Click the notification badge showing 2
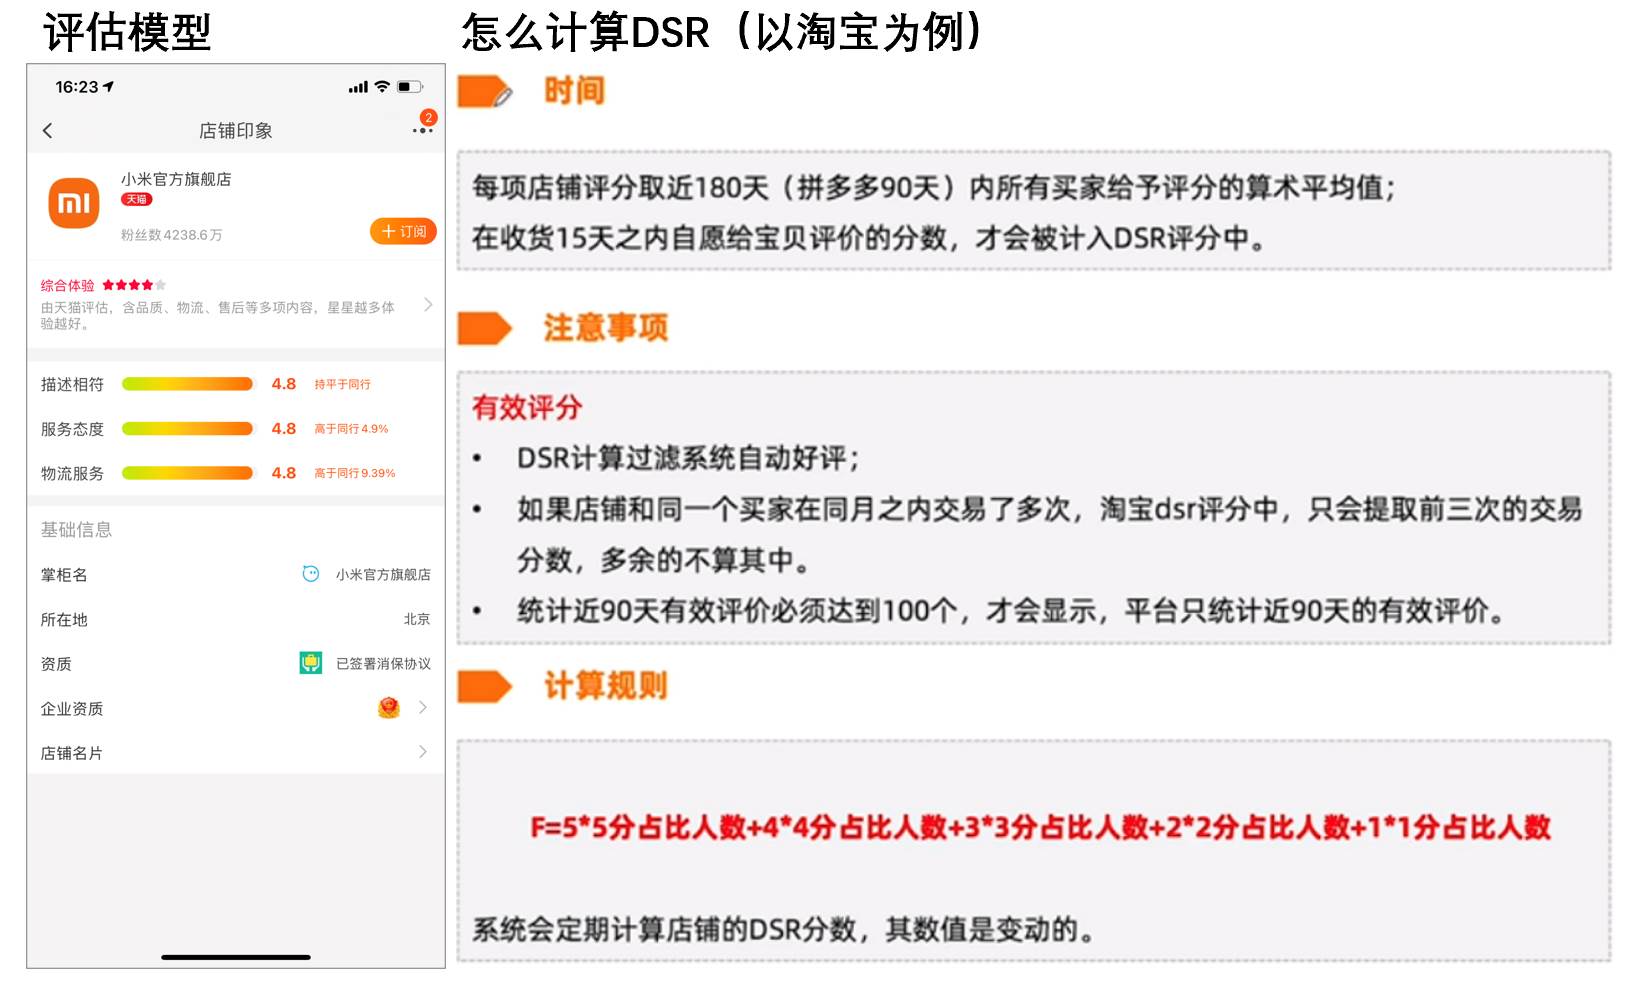The height and width of the screenshot is (994, 1644). [428, 117]
